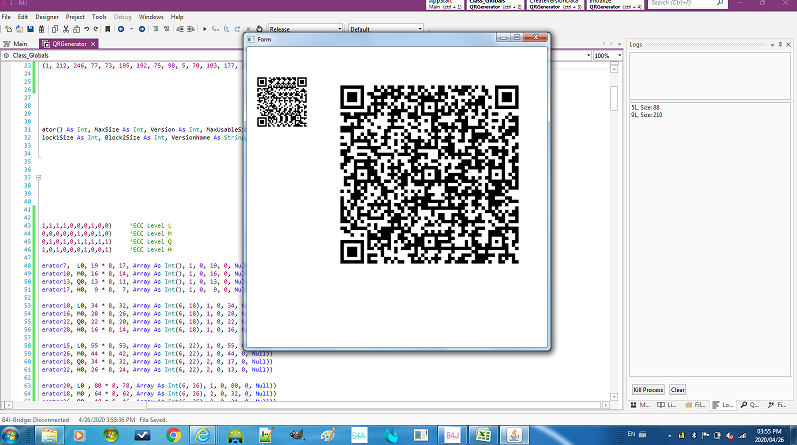Click the Search (Ctrl+F) input field
Screen dimensions: 797x445
pos(688,4)
